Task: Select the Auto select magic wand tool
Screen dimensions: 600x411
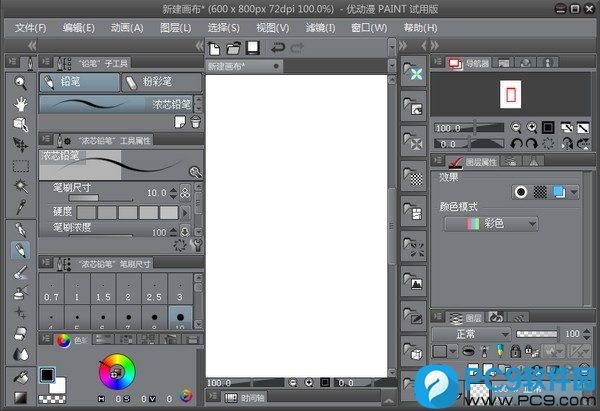Action: (20, 186)
